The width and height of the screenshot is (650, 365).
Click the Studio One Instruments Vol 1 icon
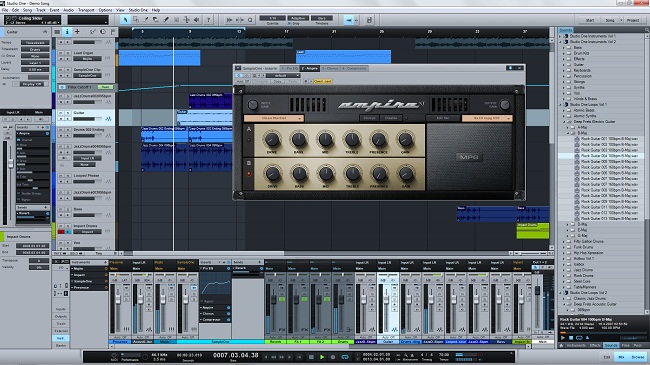(x=565, y=36)
